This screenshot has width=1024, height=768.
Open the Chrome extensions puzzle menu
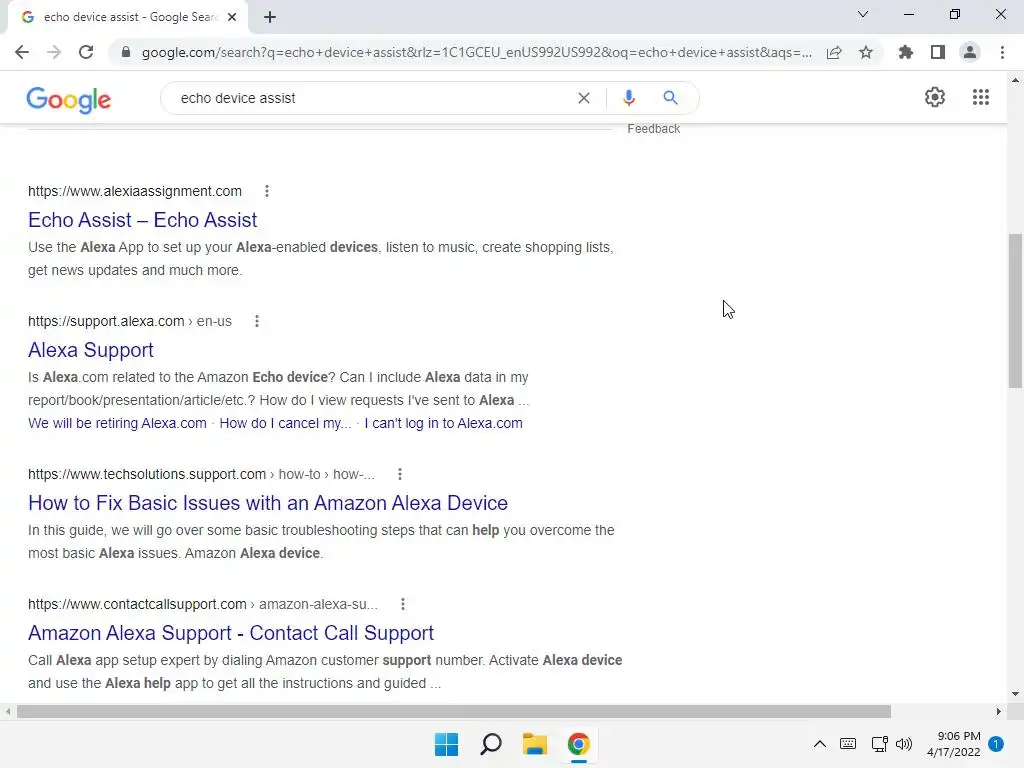click(905, 52)
